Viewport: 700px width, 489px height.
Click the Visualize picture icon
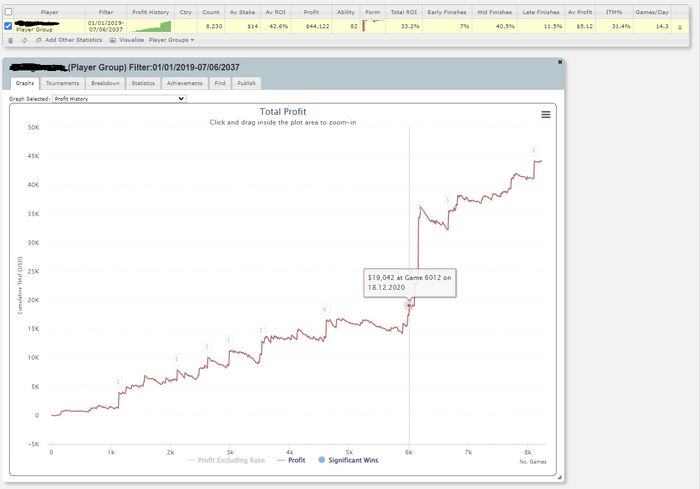pos(113,40)
